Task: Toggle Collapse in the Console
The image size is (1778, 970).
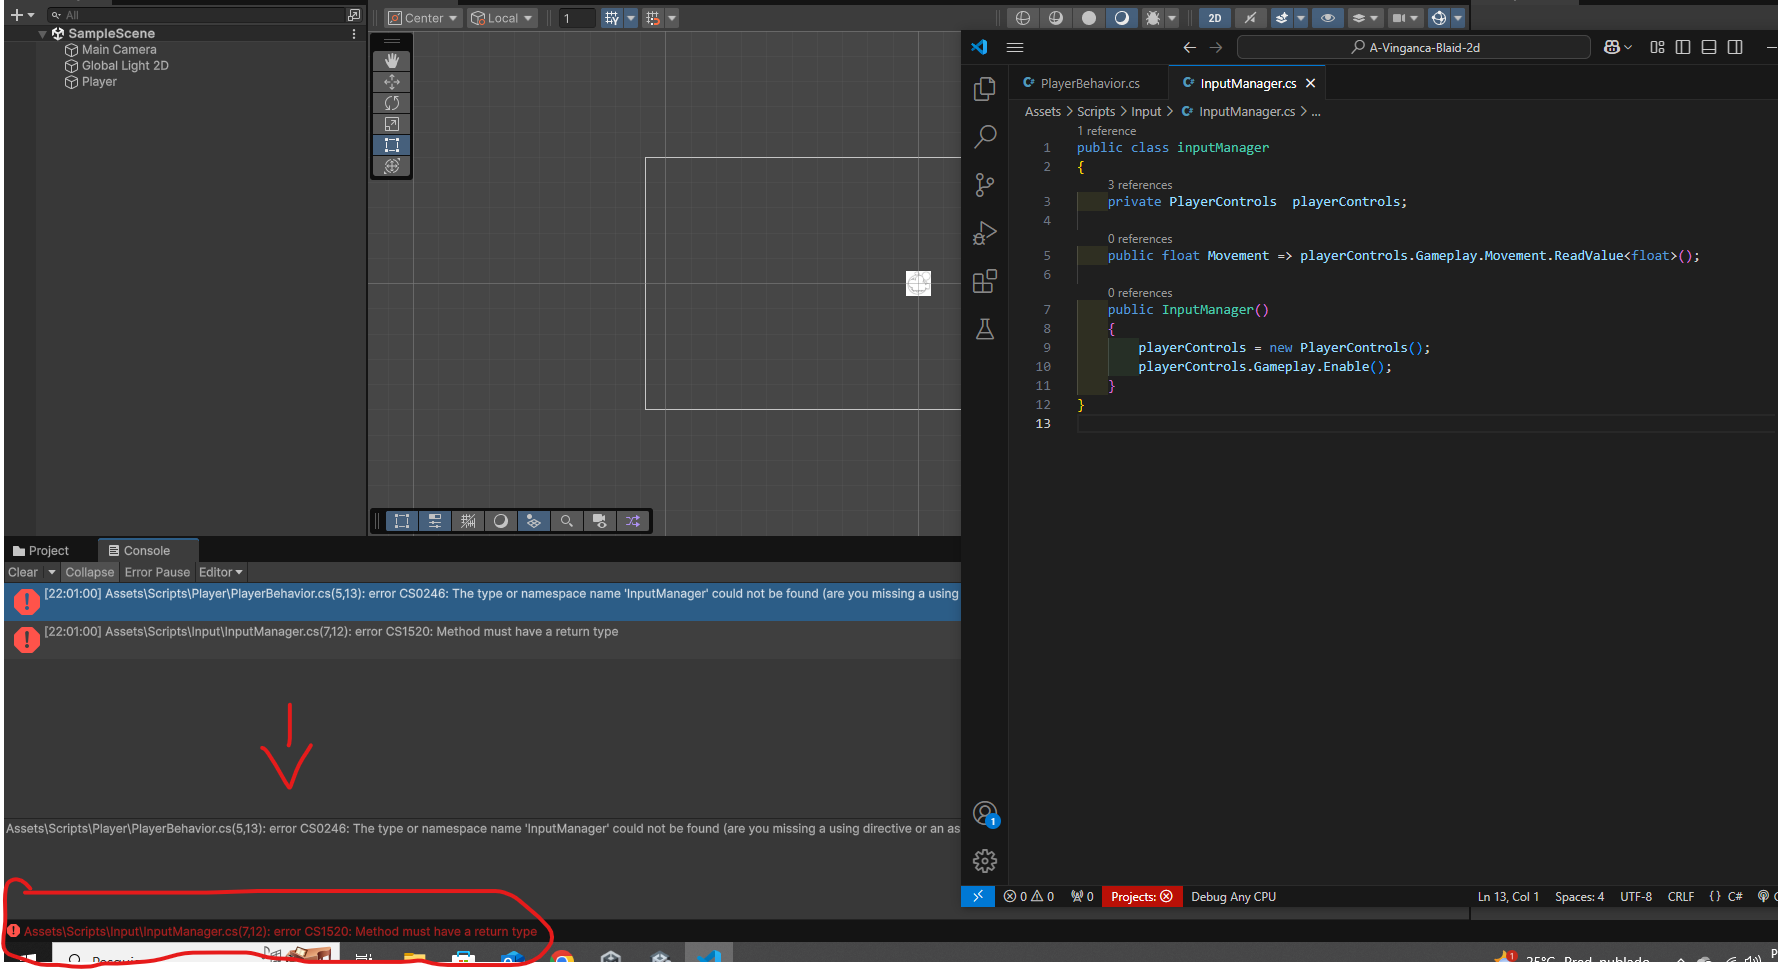Action: pyautogui.click(x=90, y=572)
